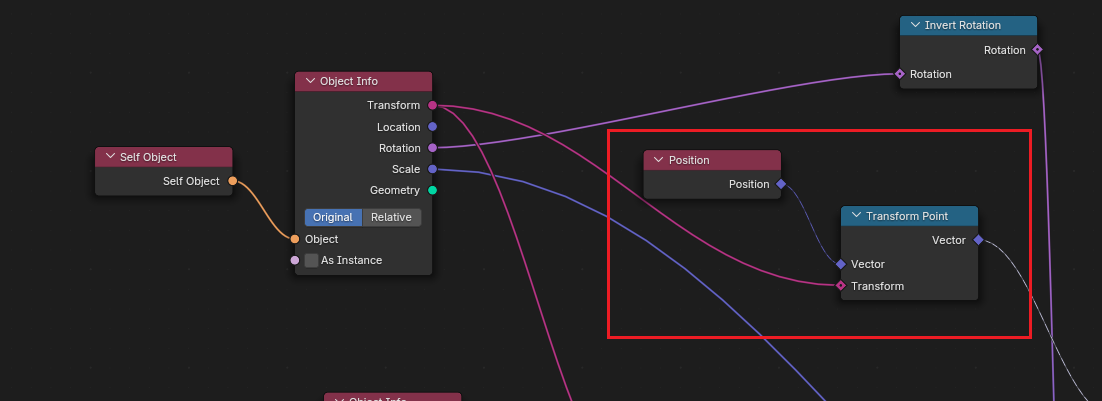Click the Scale output socket on Object Info
Screen dimensions: 1102x401
click(432, 169)
